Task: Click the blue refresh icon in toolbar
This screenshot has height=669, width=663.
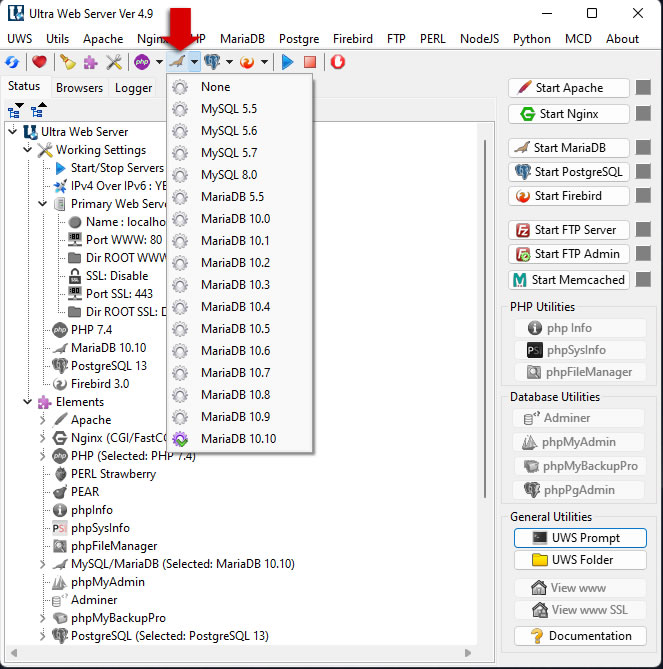Action: [12, 62]
